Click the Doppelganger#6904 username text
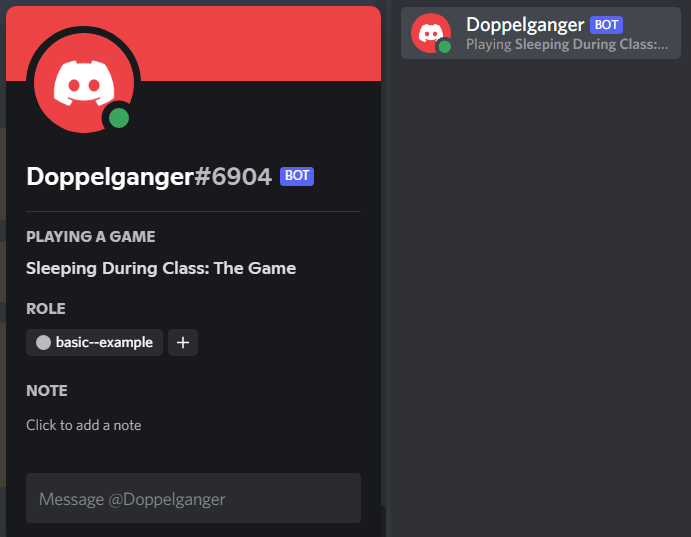Viewport: 691px width, 537px height. click(149, 177)
